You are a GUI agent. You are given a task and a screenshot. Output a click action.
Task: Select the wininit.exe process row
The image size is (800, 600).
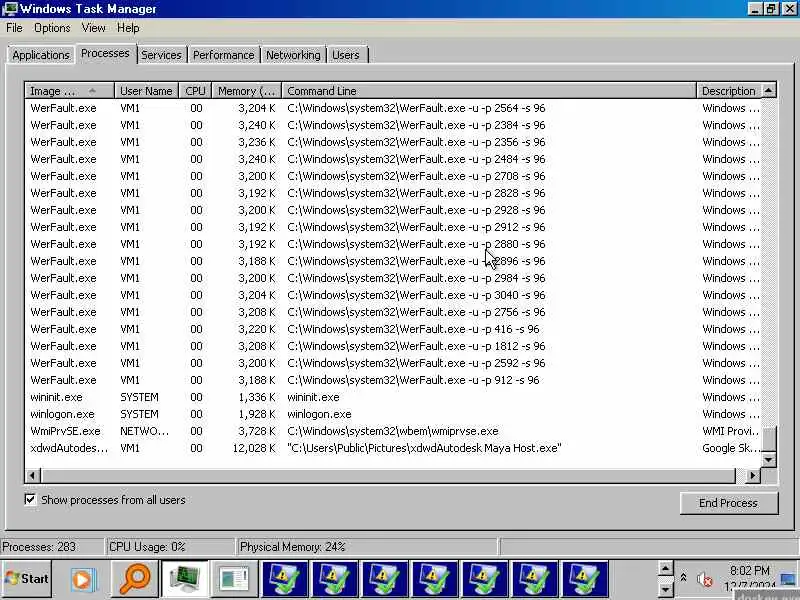coord(393,397)
